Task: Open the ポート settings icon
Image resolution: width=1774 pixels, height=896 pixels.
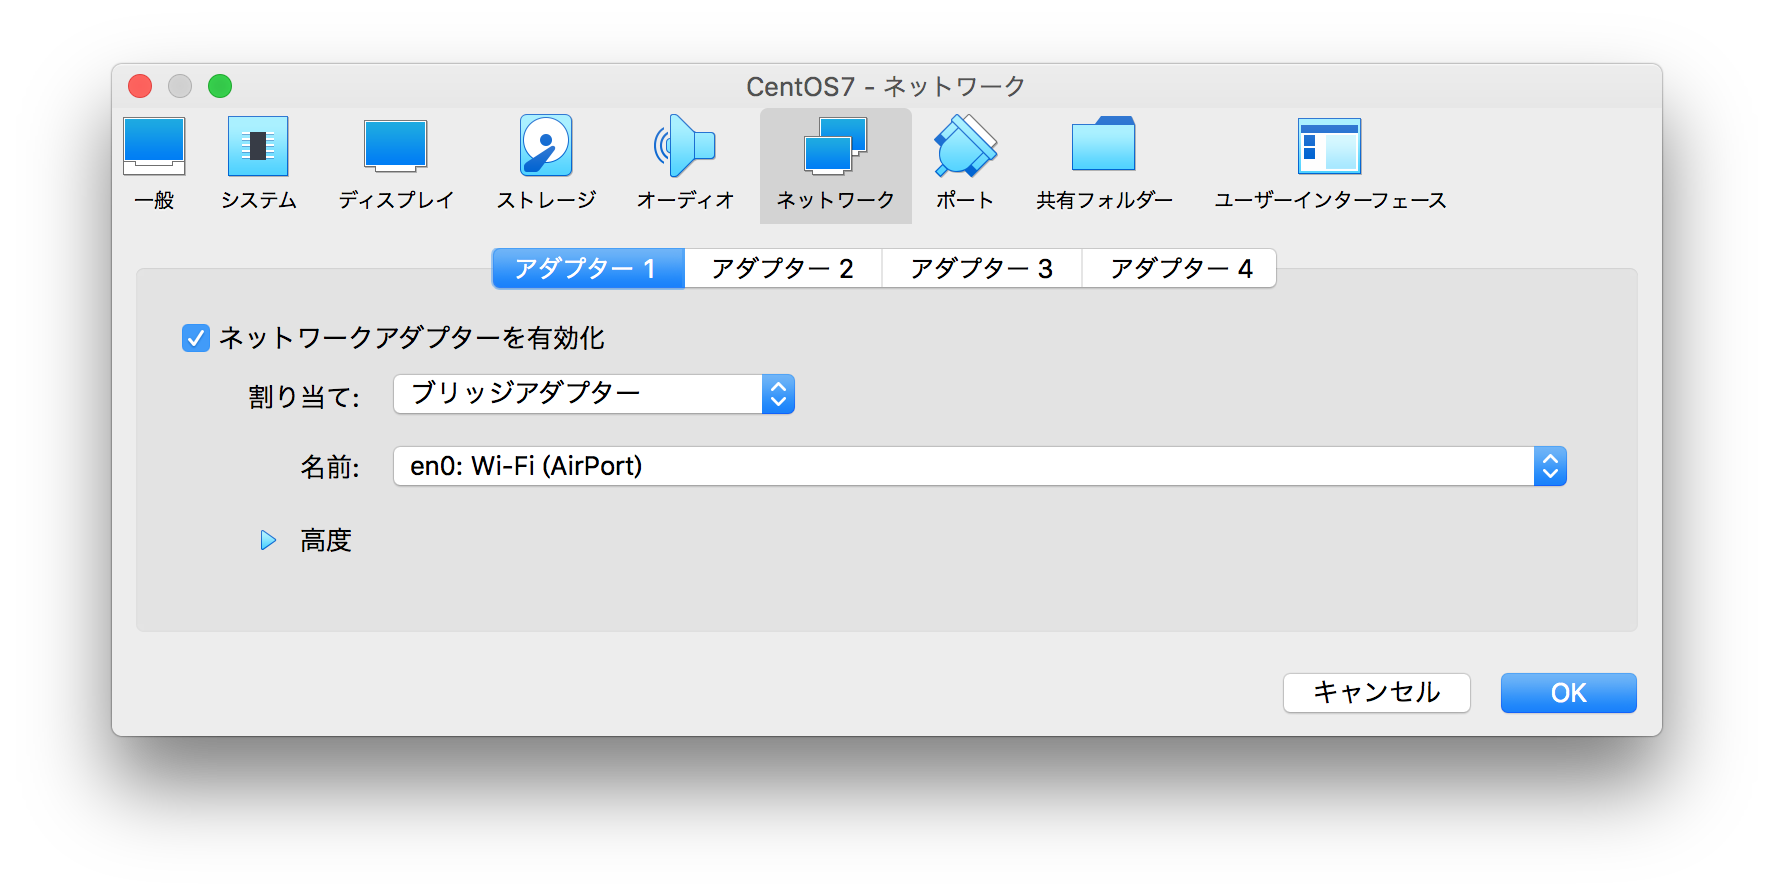Action: click(x=965, y=164)
